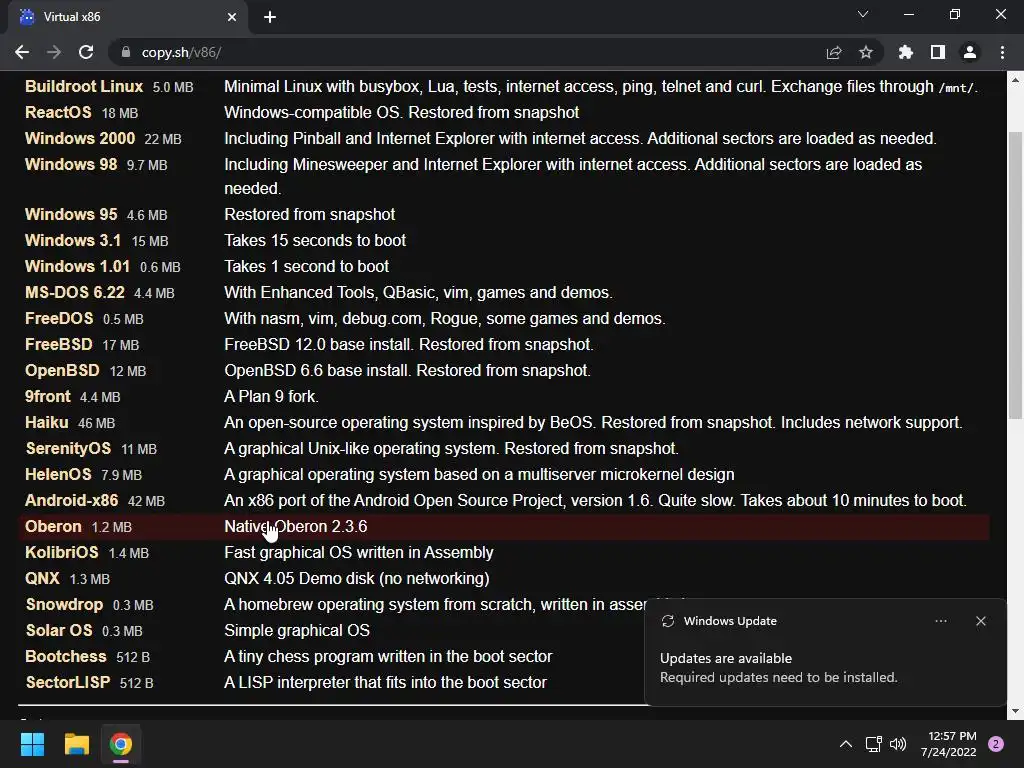The image size is (1024, 768).
Task: Reload the copy.sh page
Action: pos(86,52)
